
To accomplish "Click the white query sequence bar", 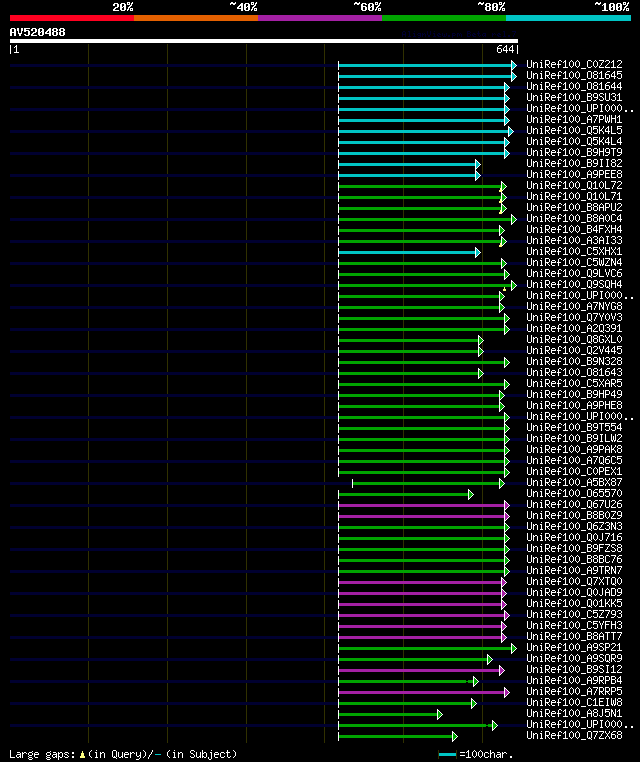I will click(264, 41).
